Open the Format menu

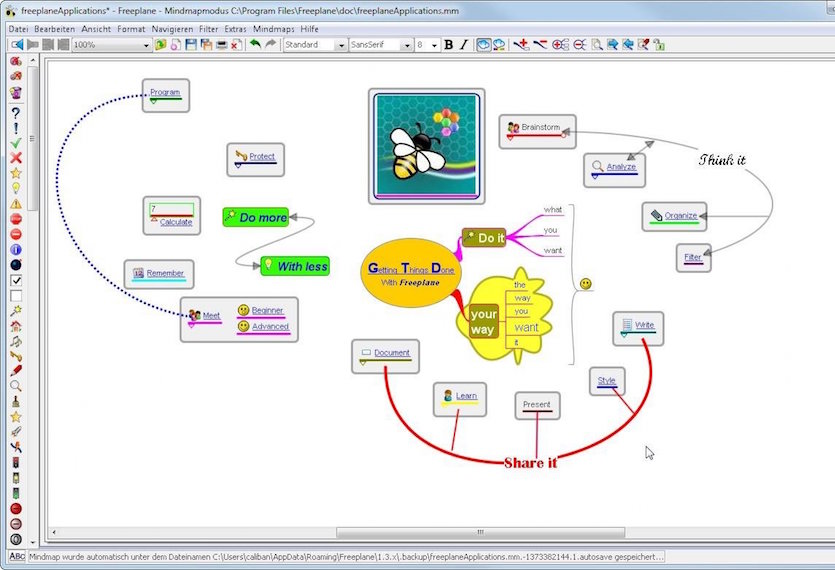131,29
